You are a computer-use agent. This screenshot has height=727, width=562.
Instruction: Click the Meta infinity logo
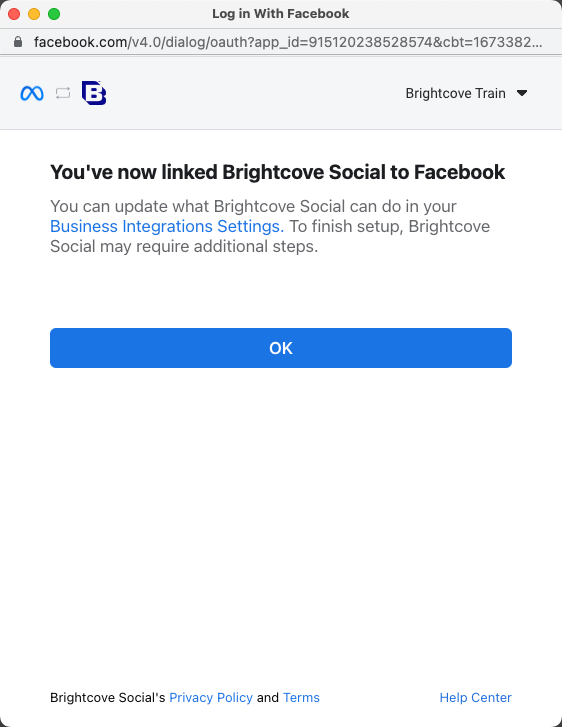tap(32, 93)
